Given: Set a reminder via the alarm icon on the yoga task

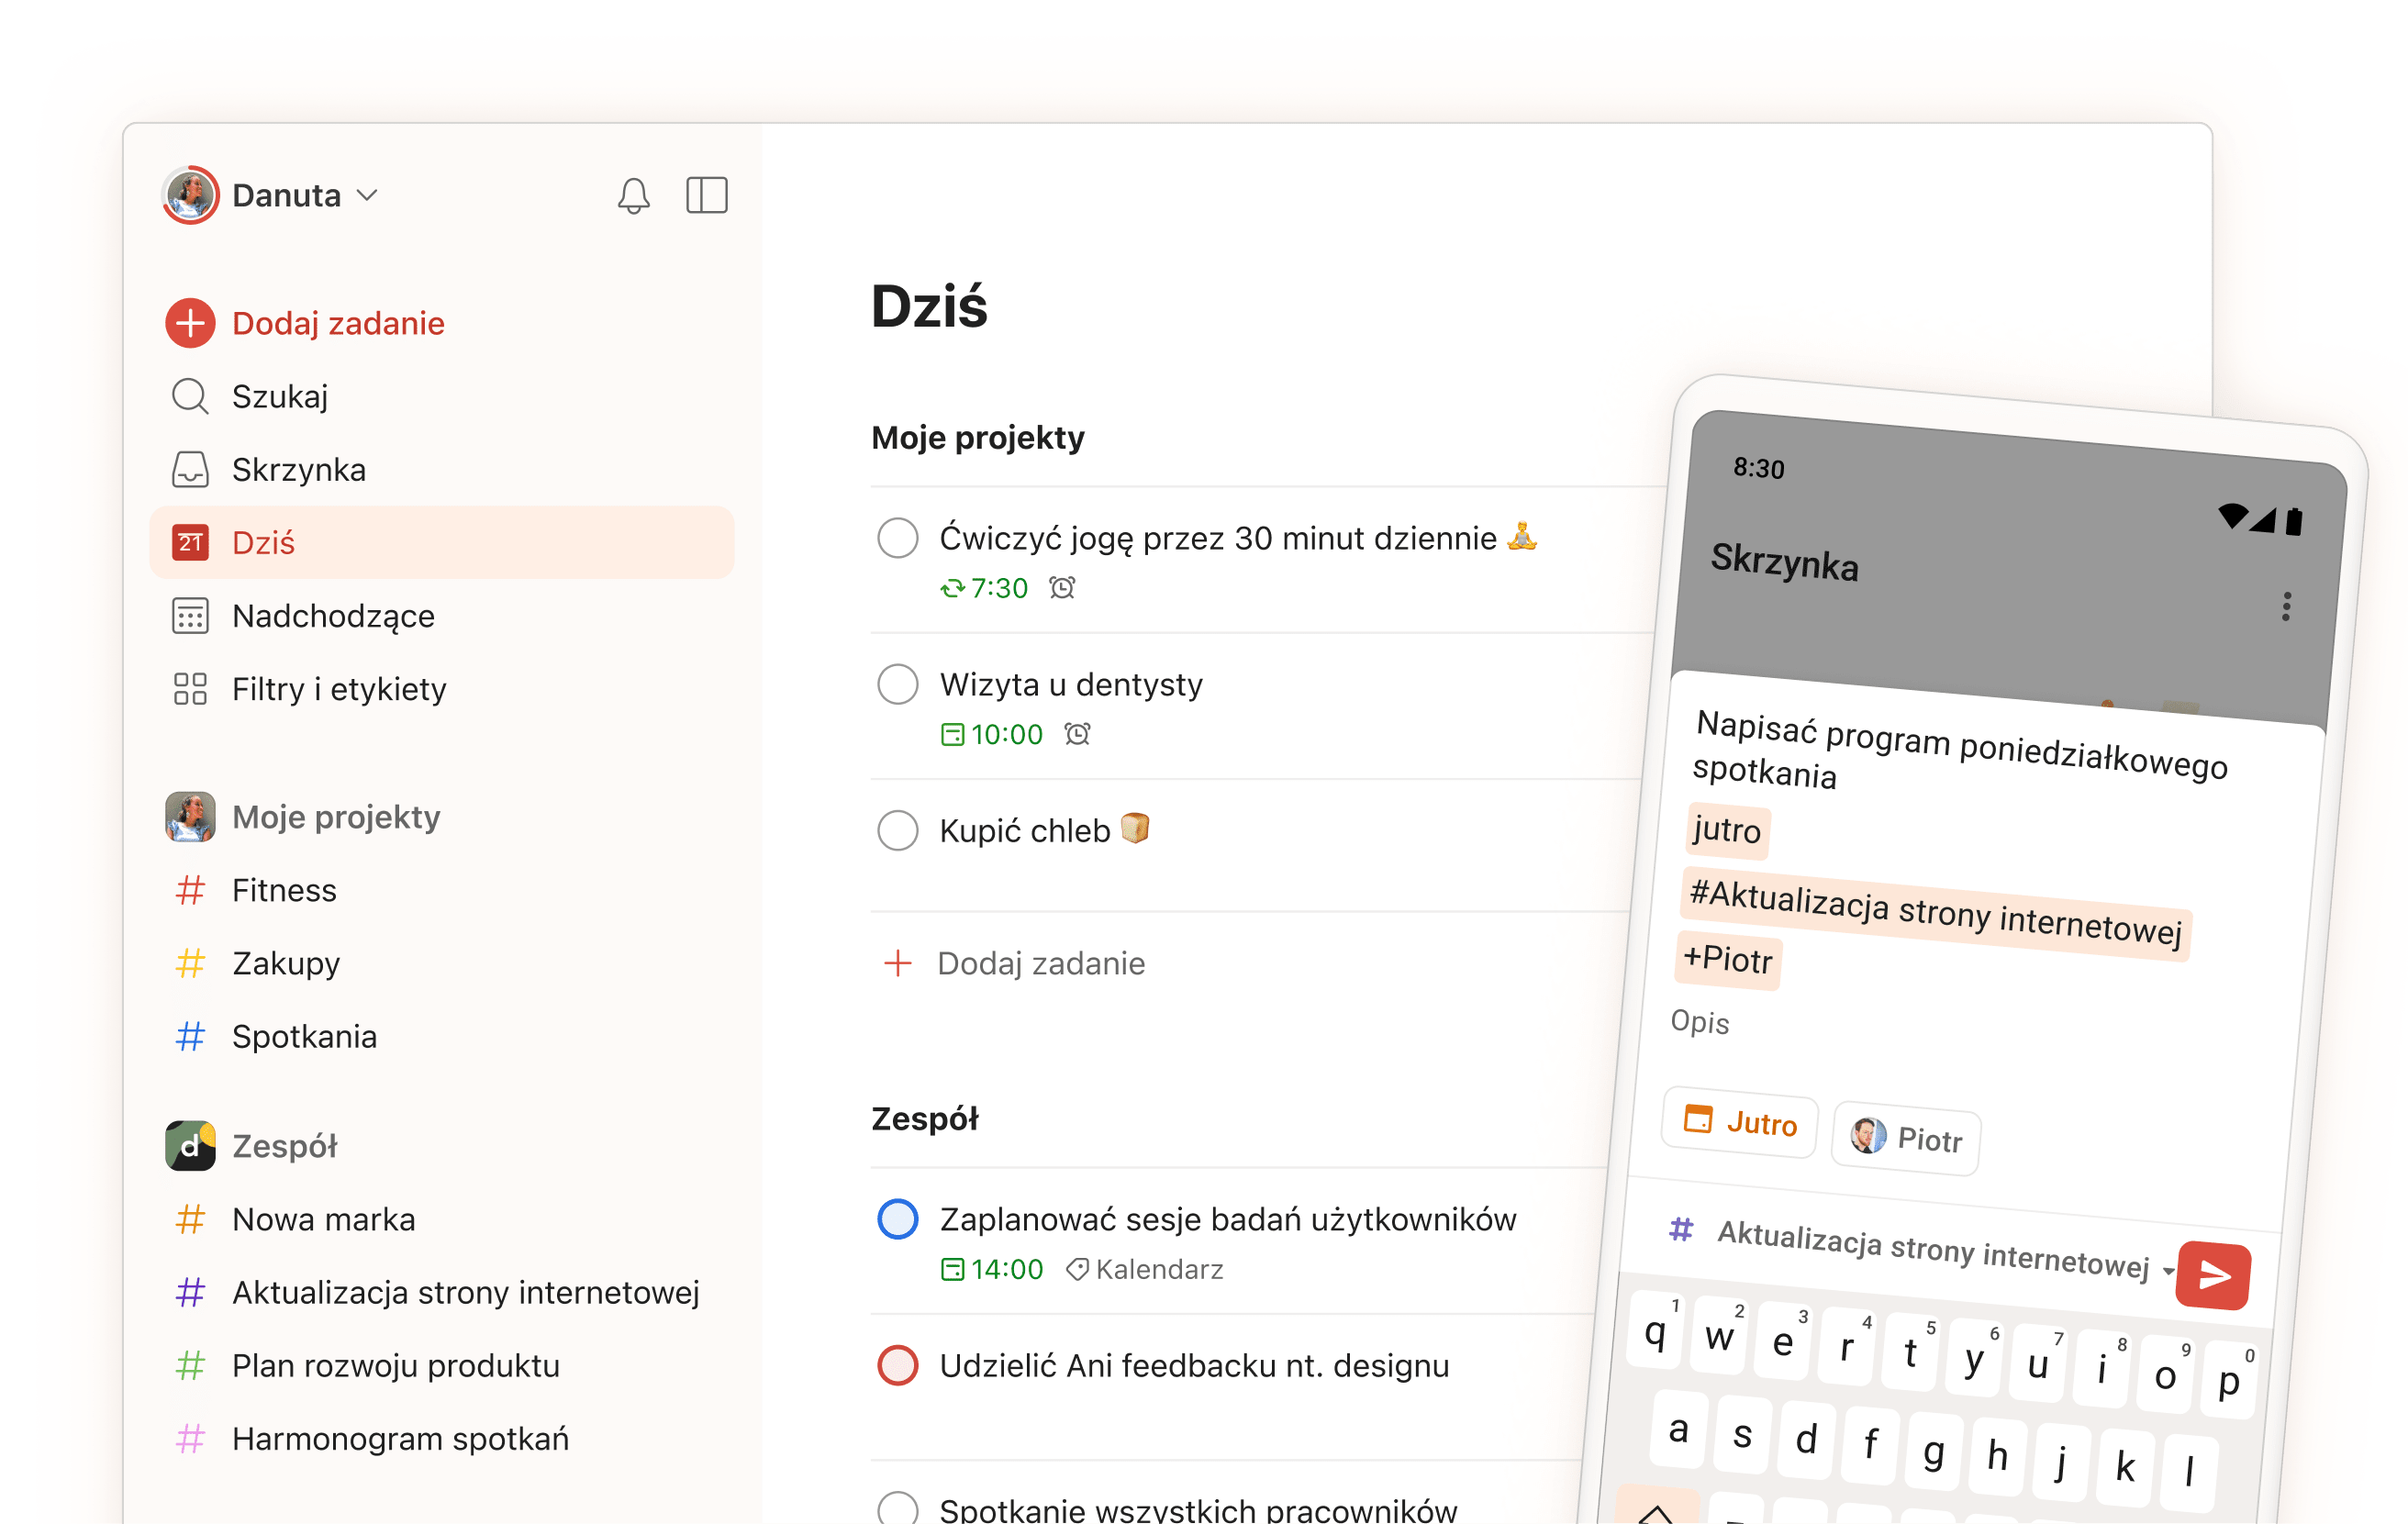Looking at the screenshot, I should click(x=1060, y=587).
